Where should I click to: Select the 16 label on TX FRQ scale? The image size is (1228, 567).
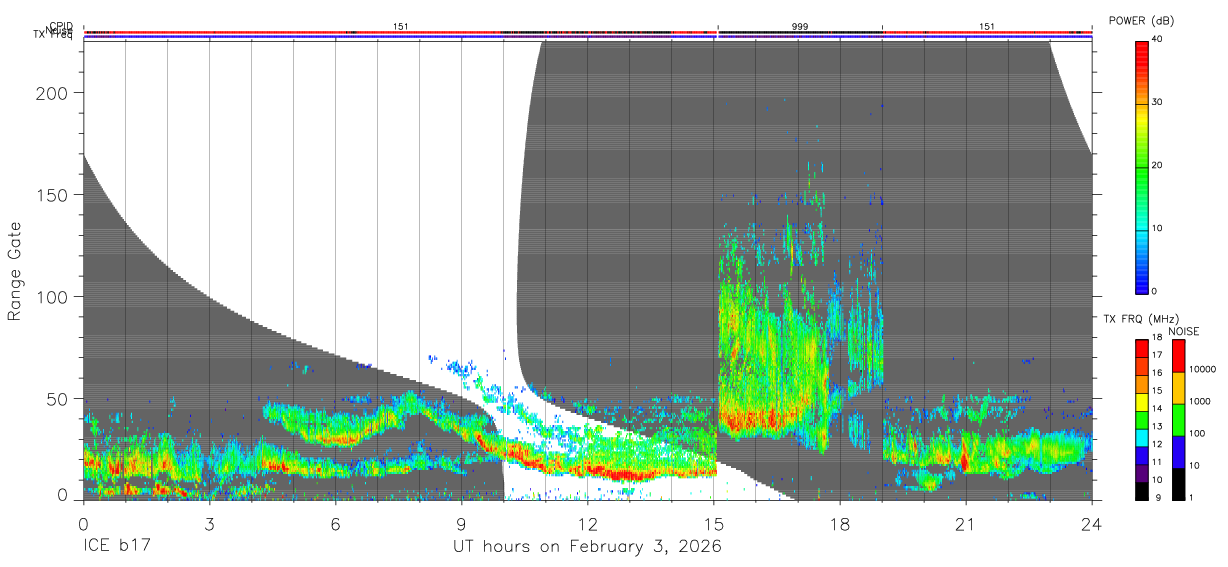click(x=1157, y=373)
